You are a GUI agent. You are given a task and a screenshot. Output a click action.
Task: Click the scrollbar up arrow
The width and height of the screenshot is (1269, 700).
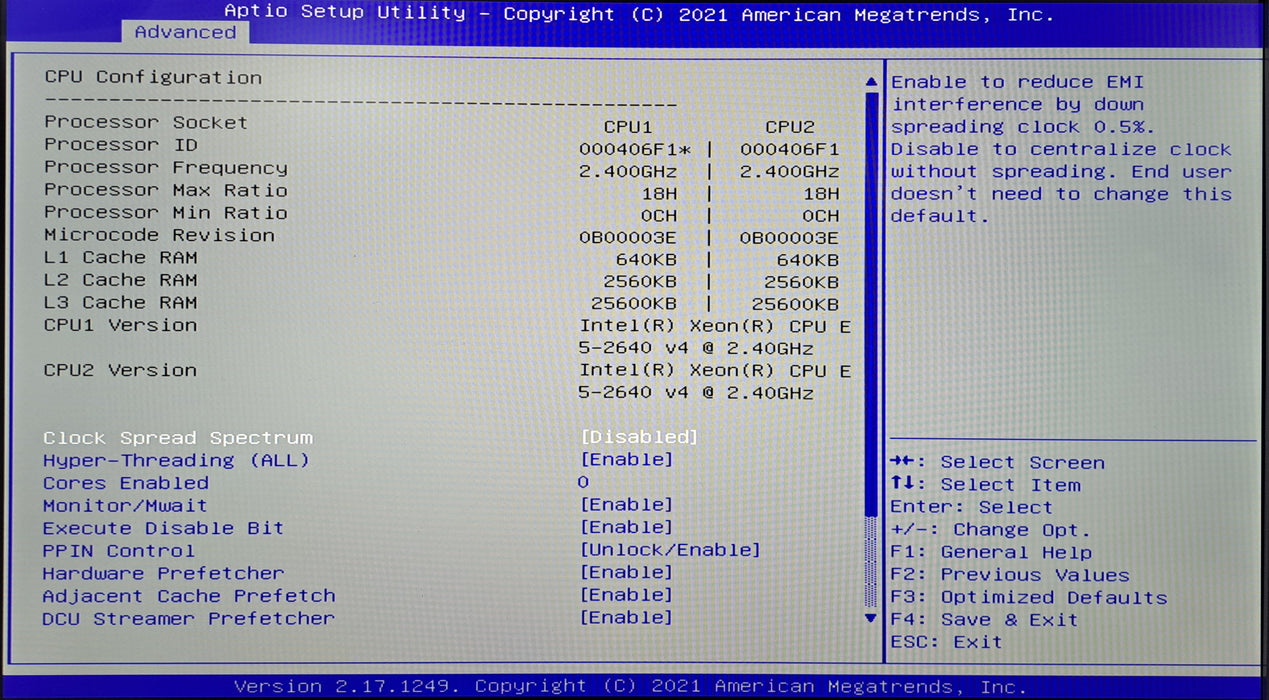tap(871, 82)
